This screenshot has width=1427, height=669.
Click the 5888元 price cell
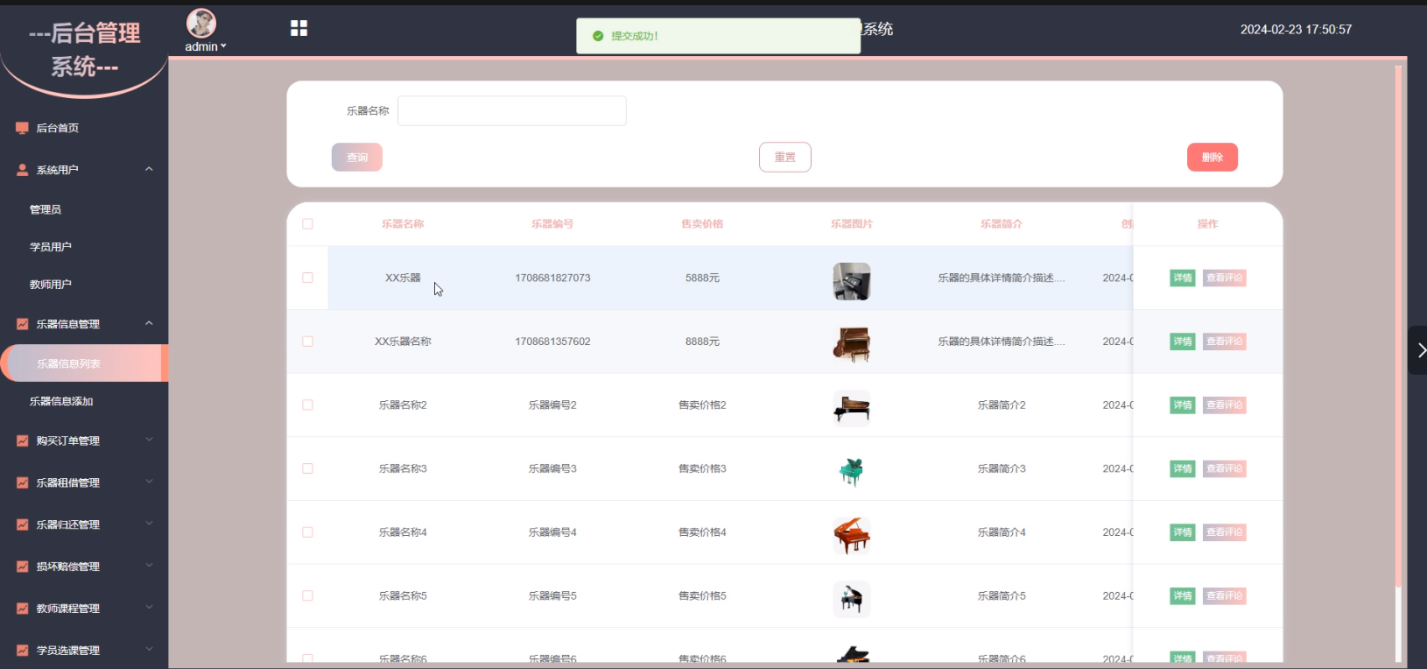pyautogui.click(x=702, y=278)
